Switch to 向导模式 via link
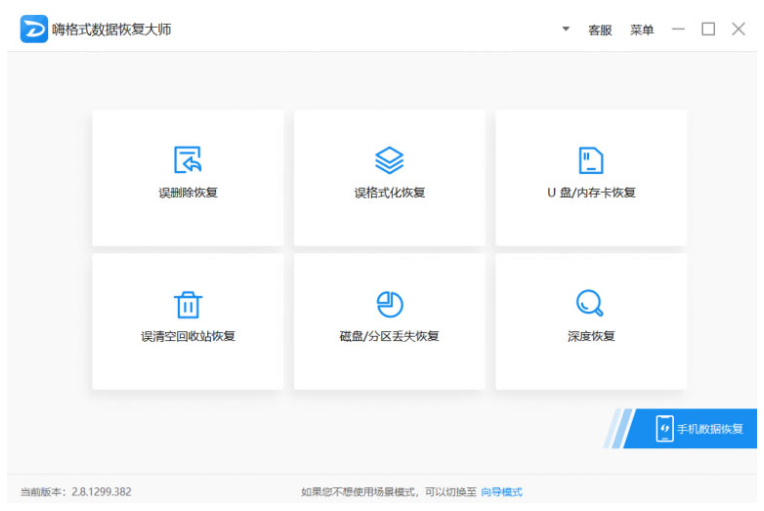 tap(502, 492)
